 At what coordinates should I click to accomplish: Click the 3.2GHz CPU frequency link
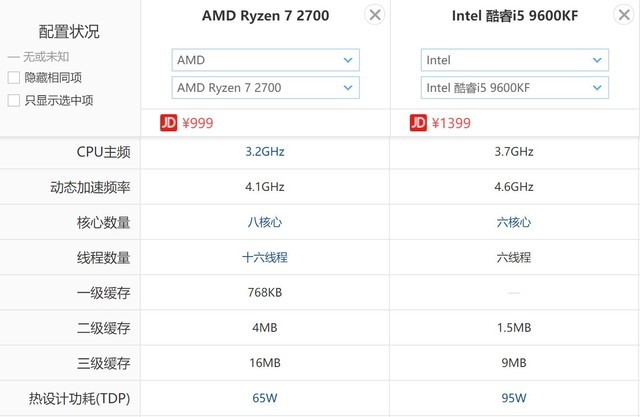tap(264, 152)
